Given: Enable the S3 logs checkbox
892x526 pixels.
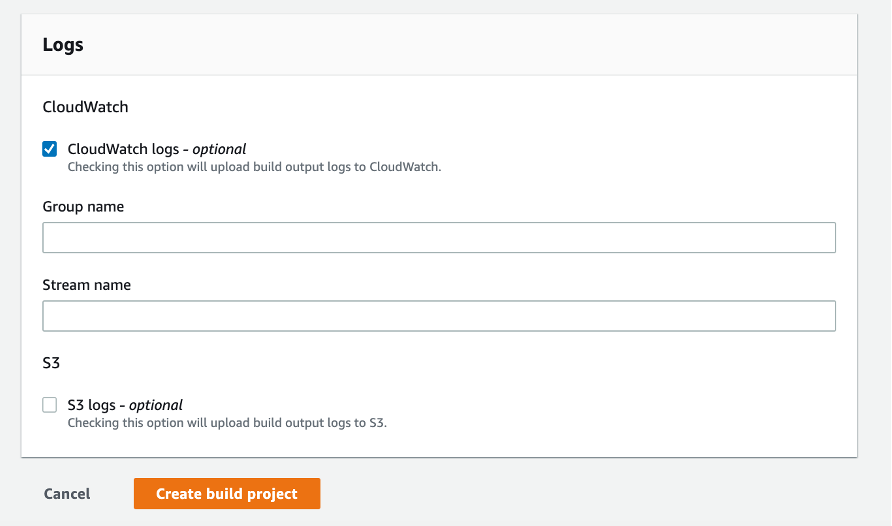Looking at the screenshot, I should pos(50,405).
